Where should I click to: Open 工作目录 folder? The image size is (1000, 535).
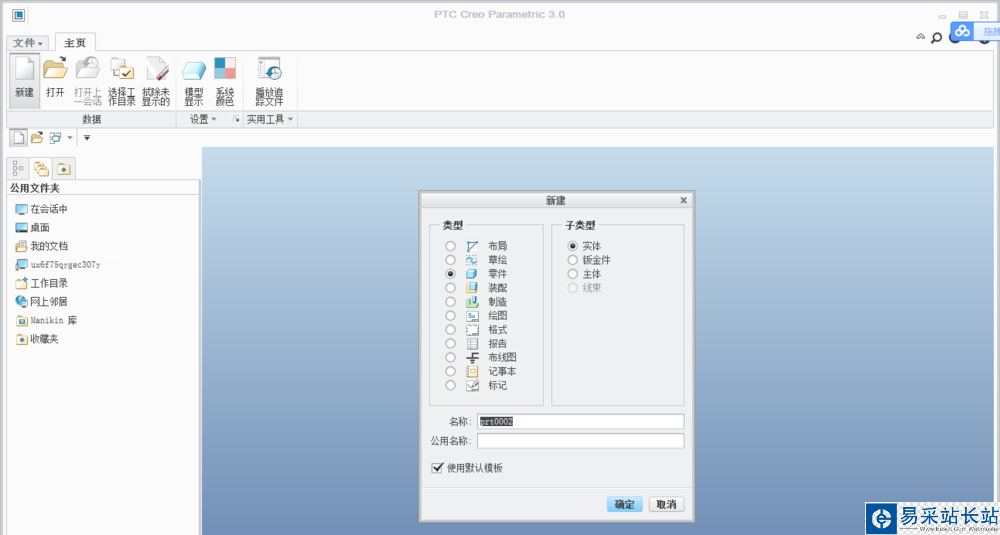click(x=41, y=283)
